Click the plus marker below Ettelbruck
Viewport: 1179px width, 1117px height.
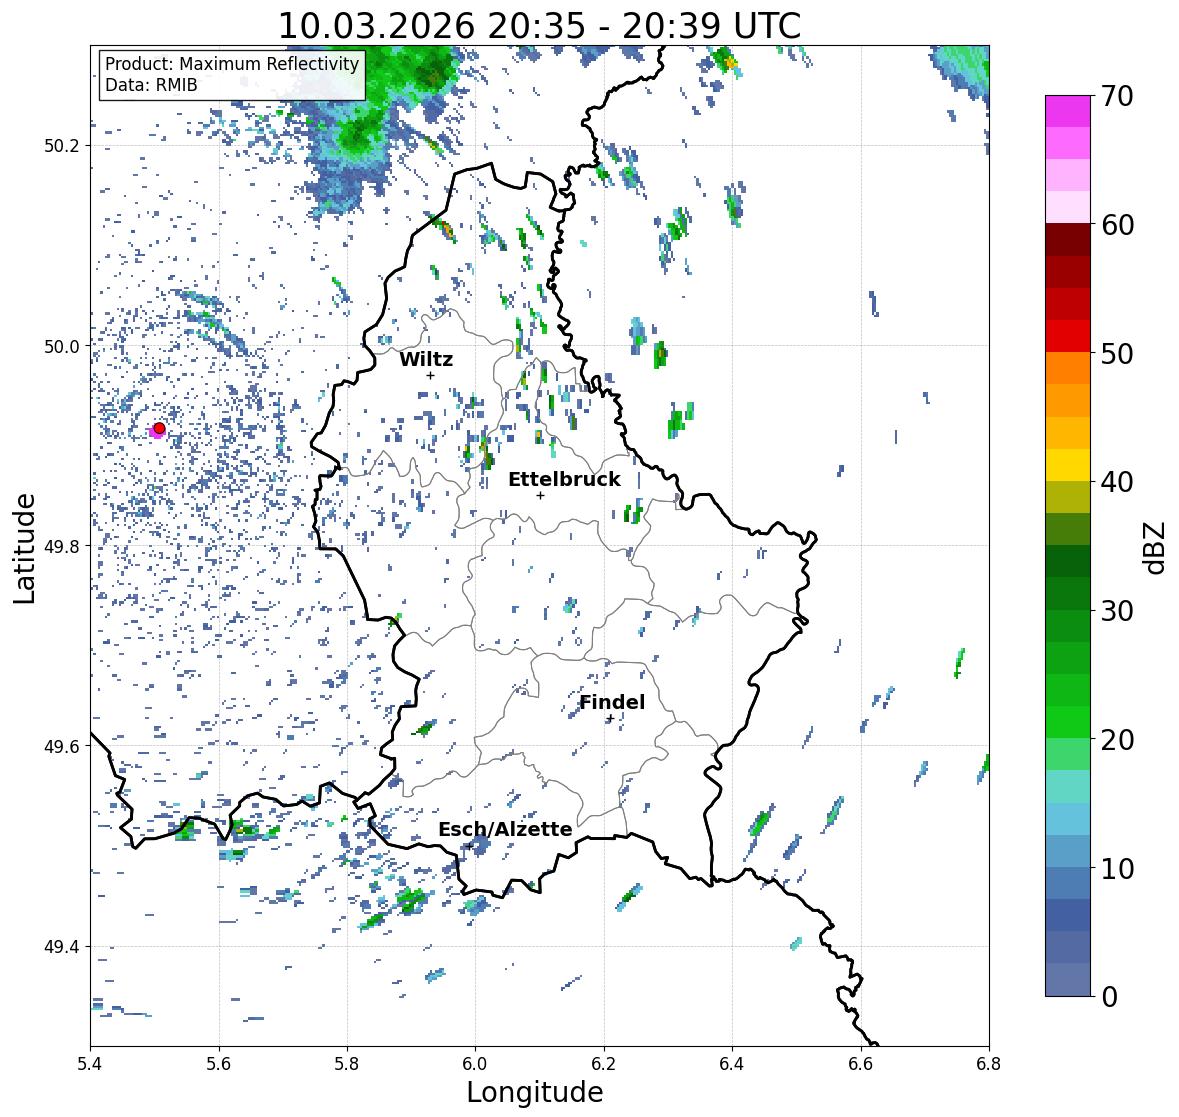pos(540,495)
